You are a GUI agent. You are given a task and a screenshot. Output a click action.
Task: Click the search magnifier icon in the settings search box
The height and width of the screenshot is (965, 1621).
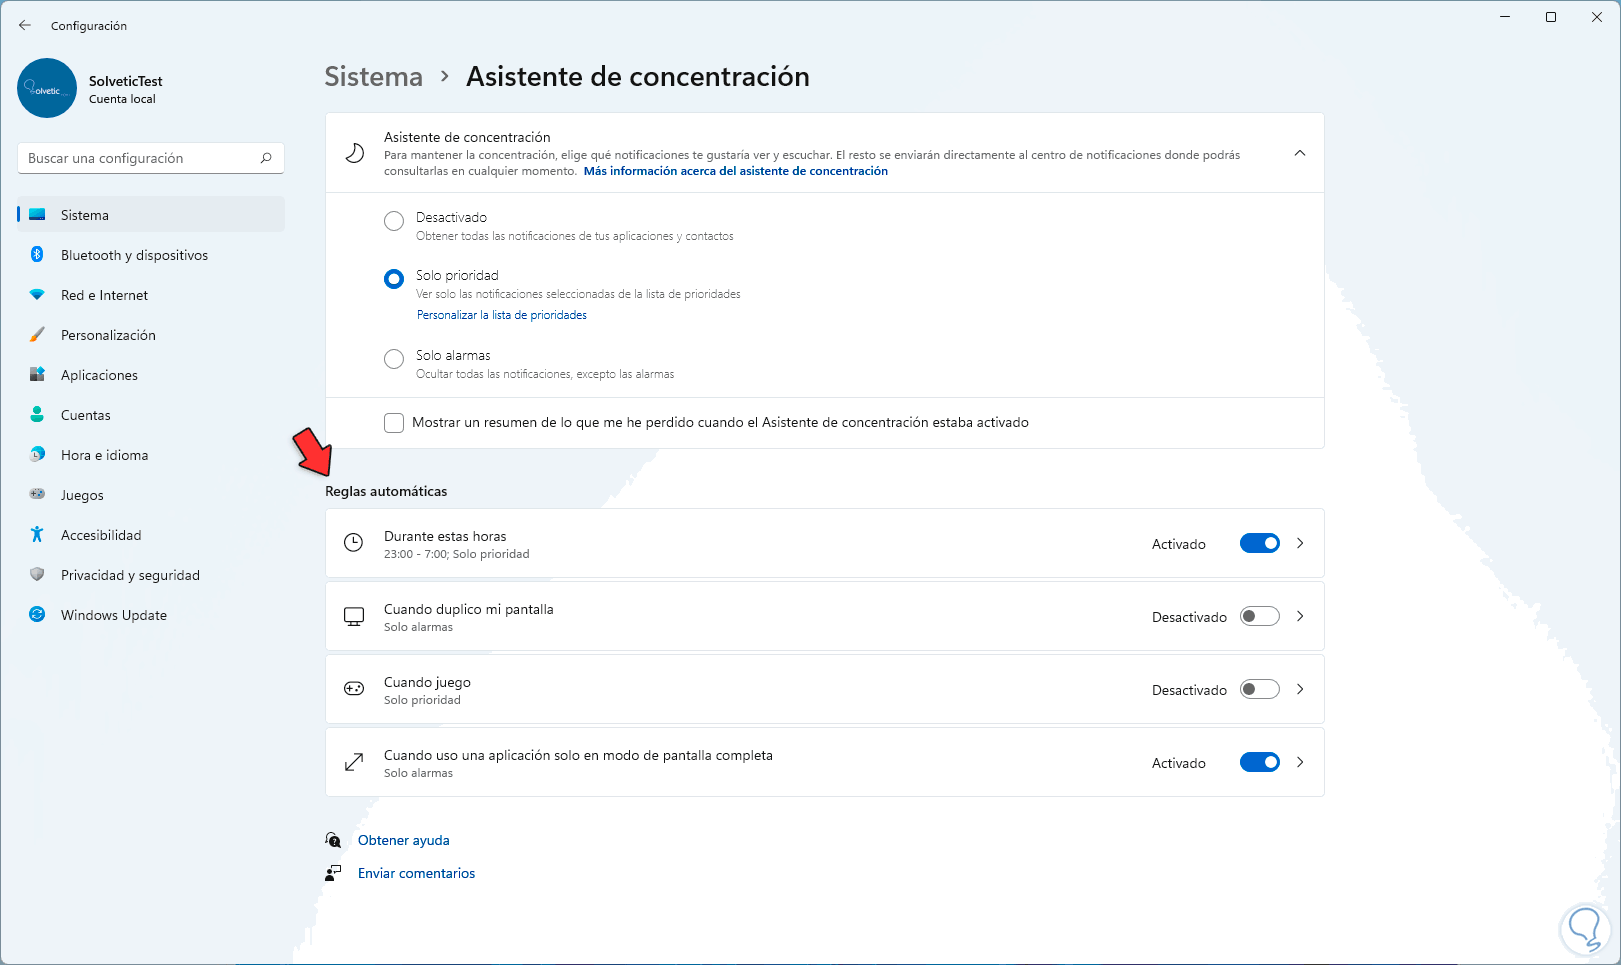coord(266,158)
